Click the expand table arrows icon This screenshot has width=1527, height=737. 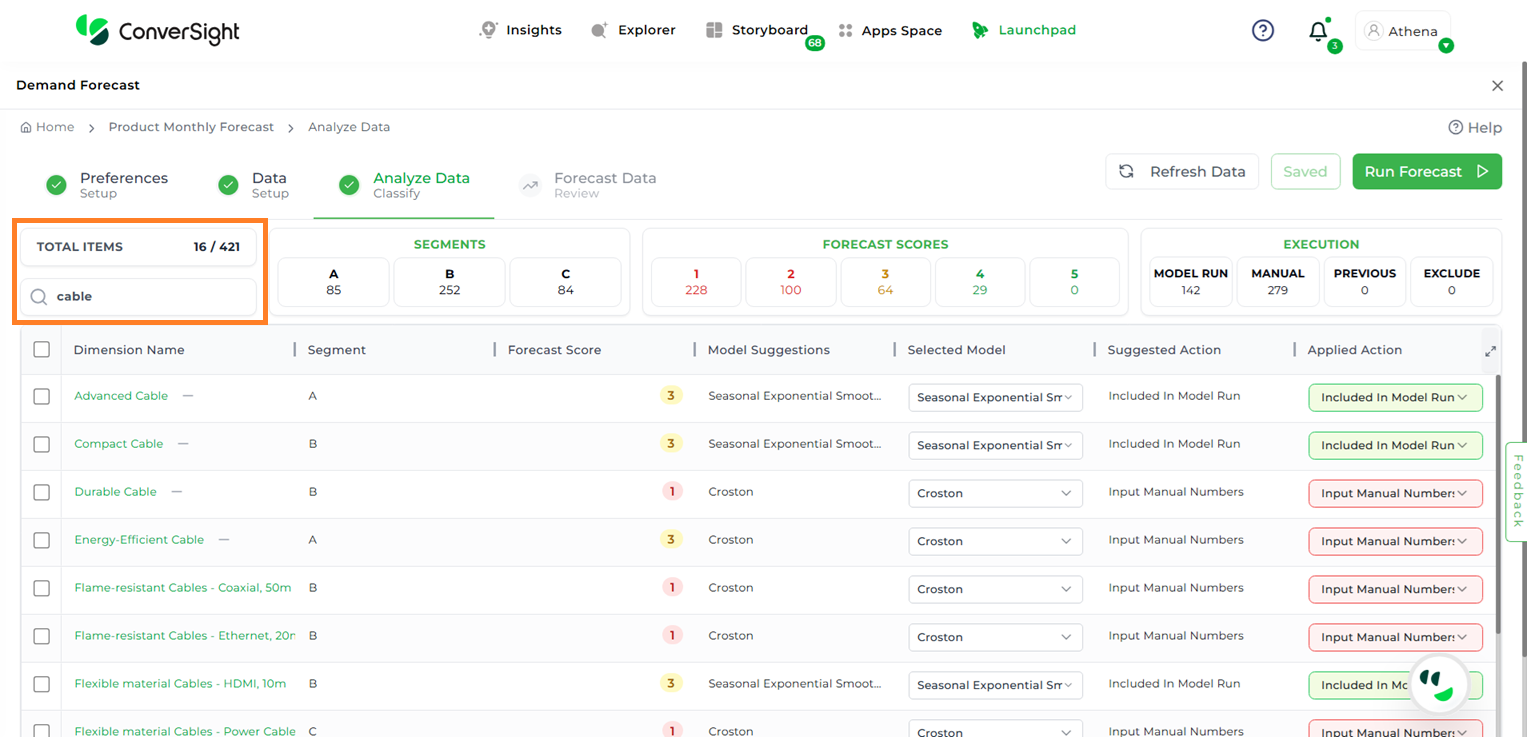point(1490,351)
